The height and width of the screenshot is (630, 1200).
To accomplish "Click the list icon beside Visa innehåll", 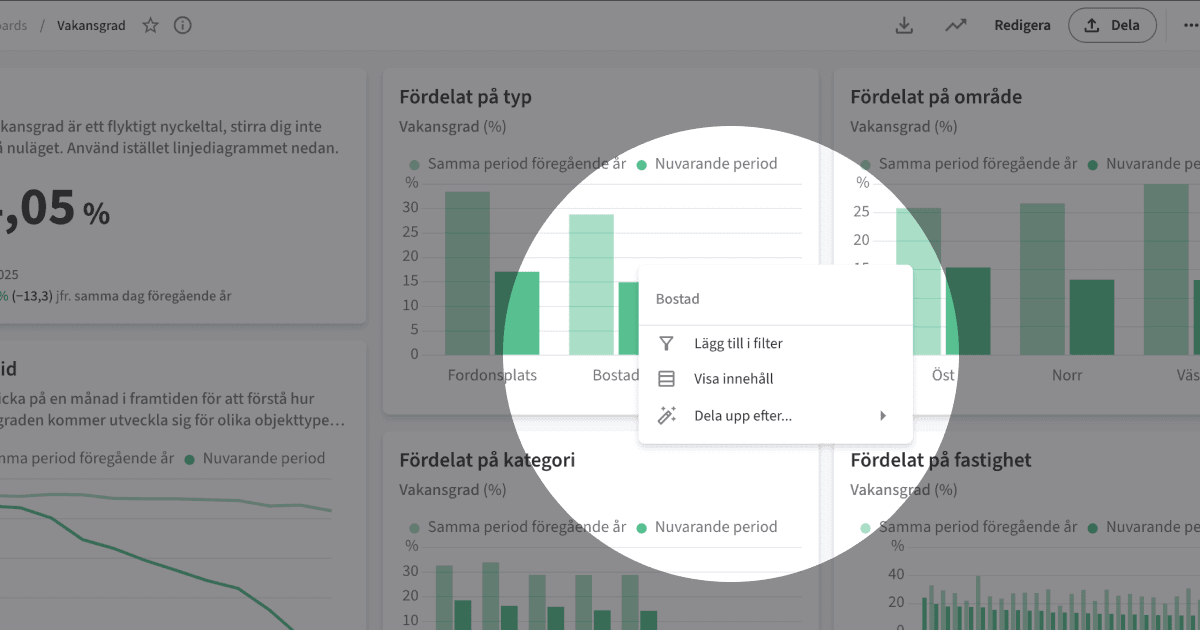I will click(x=666, y=378).
